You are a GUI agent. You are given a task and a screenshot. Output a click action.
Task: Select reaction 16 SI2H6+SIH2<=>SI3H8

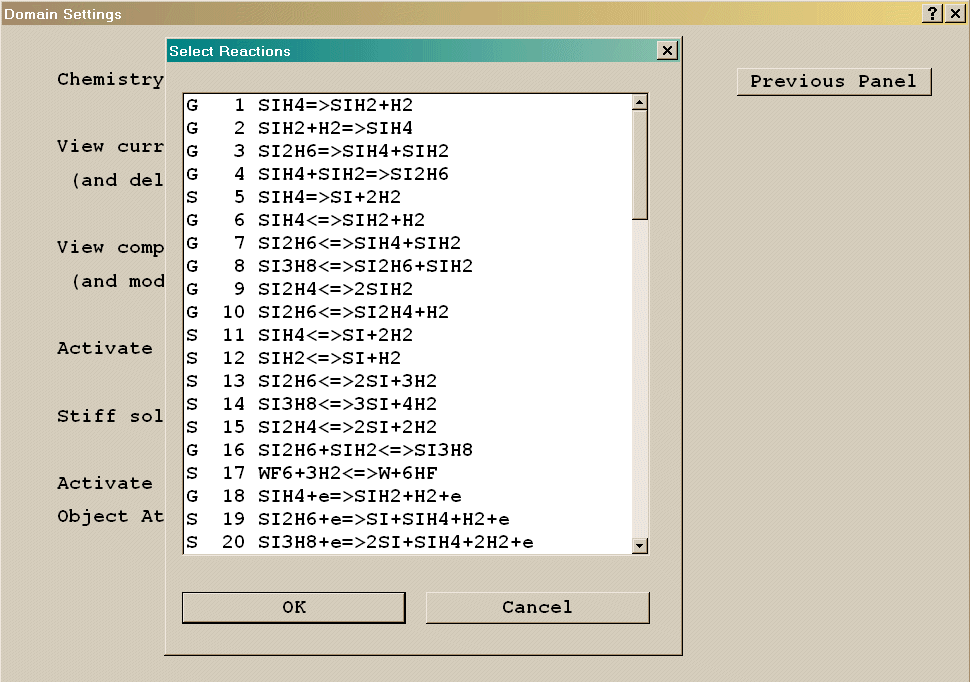[x=365, y=450]
